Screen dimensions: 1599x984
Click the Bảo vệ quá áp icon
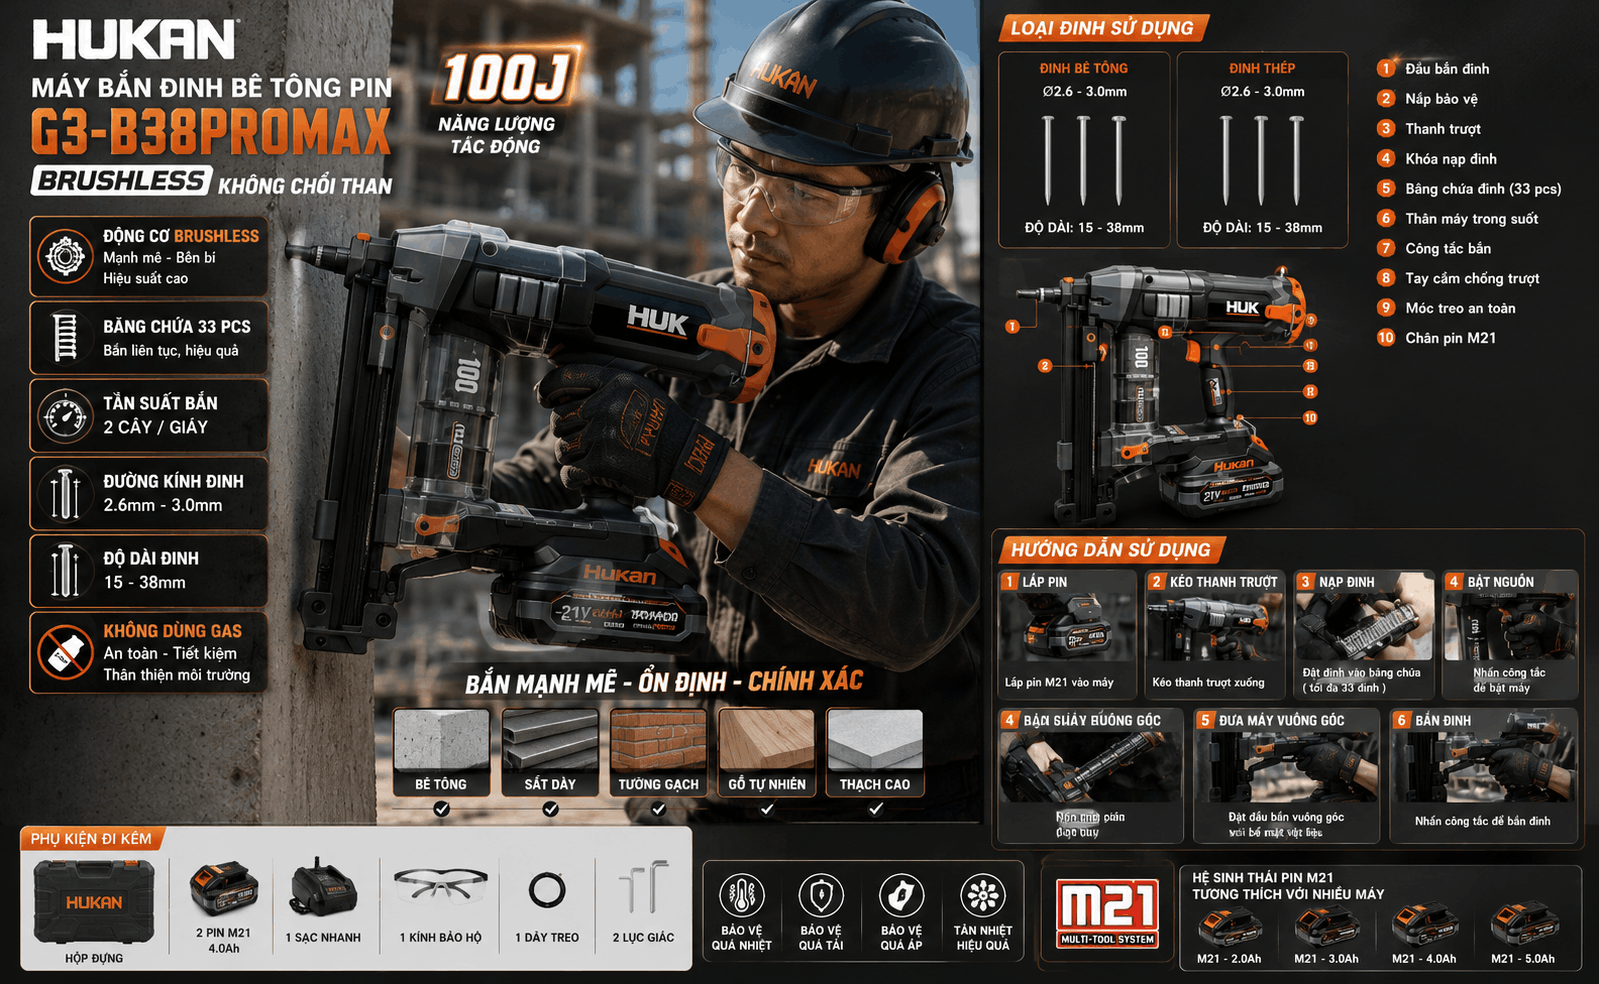pos(901,896)
